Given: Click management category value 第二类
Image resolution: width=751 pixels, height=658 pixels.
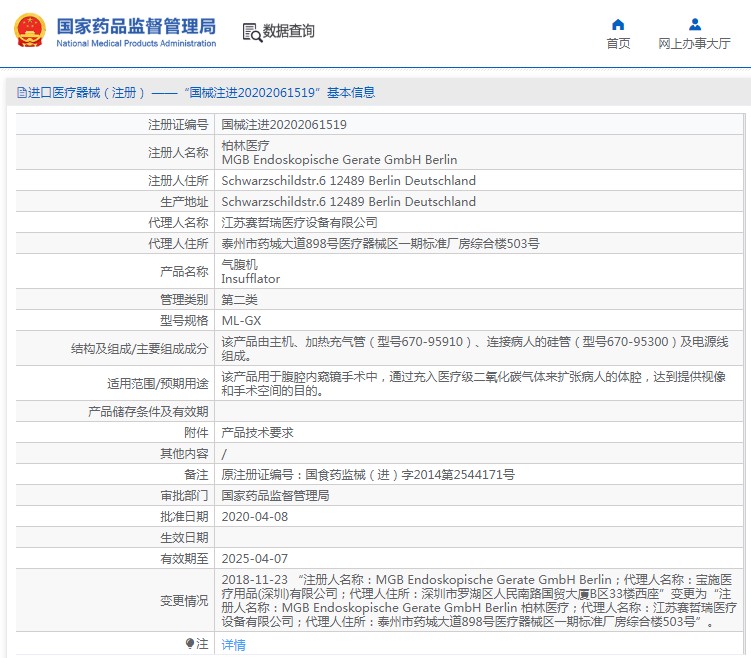Looking at the screenshot, I should (239, 300).
